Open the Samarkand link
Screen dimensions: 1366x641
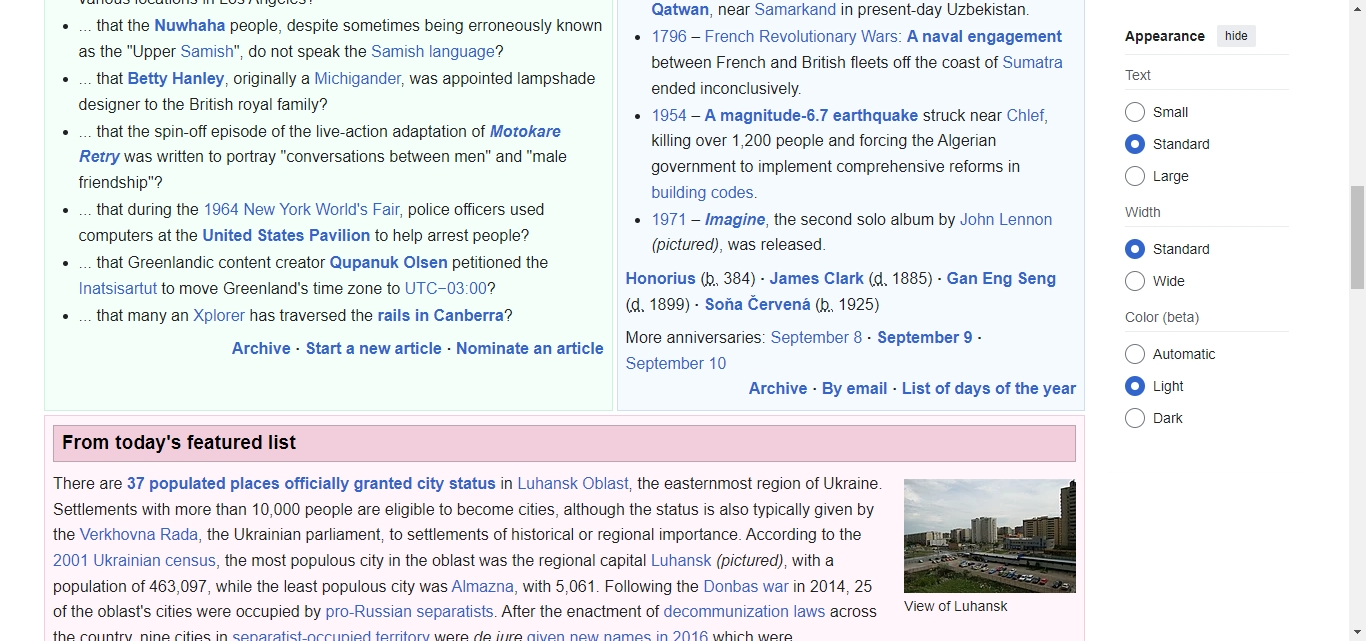click(796, 9)
